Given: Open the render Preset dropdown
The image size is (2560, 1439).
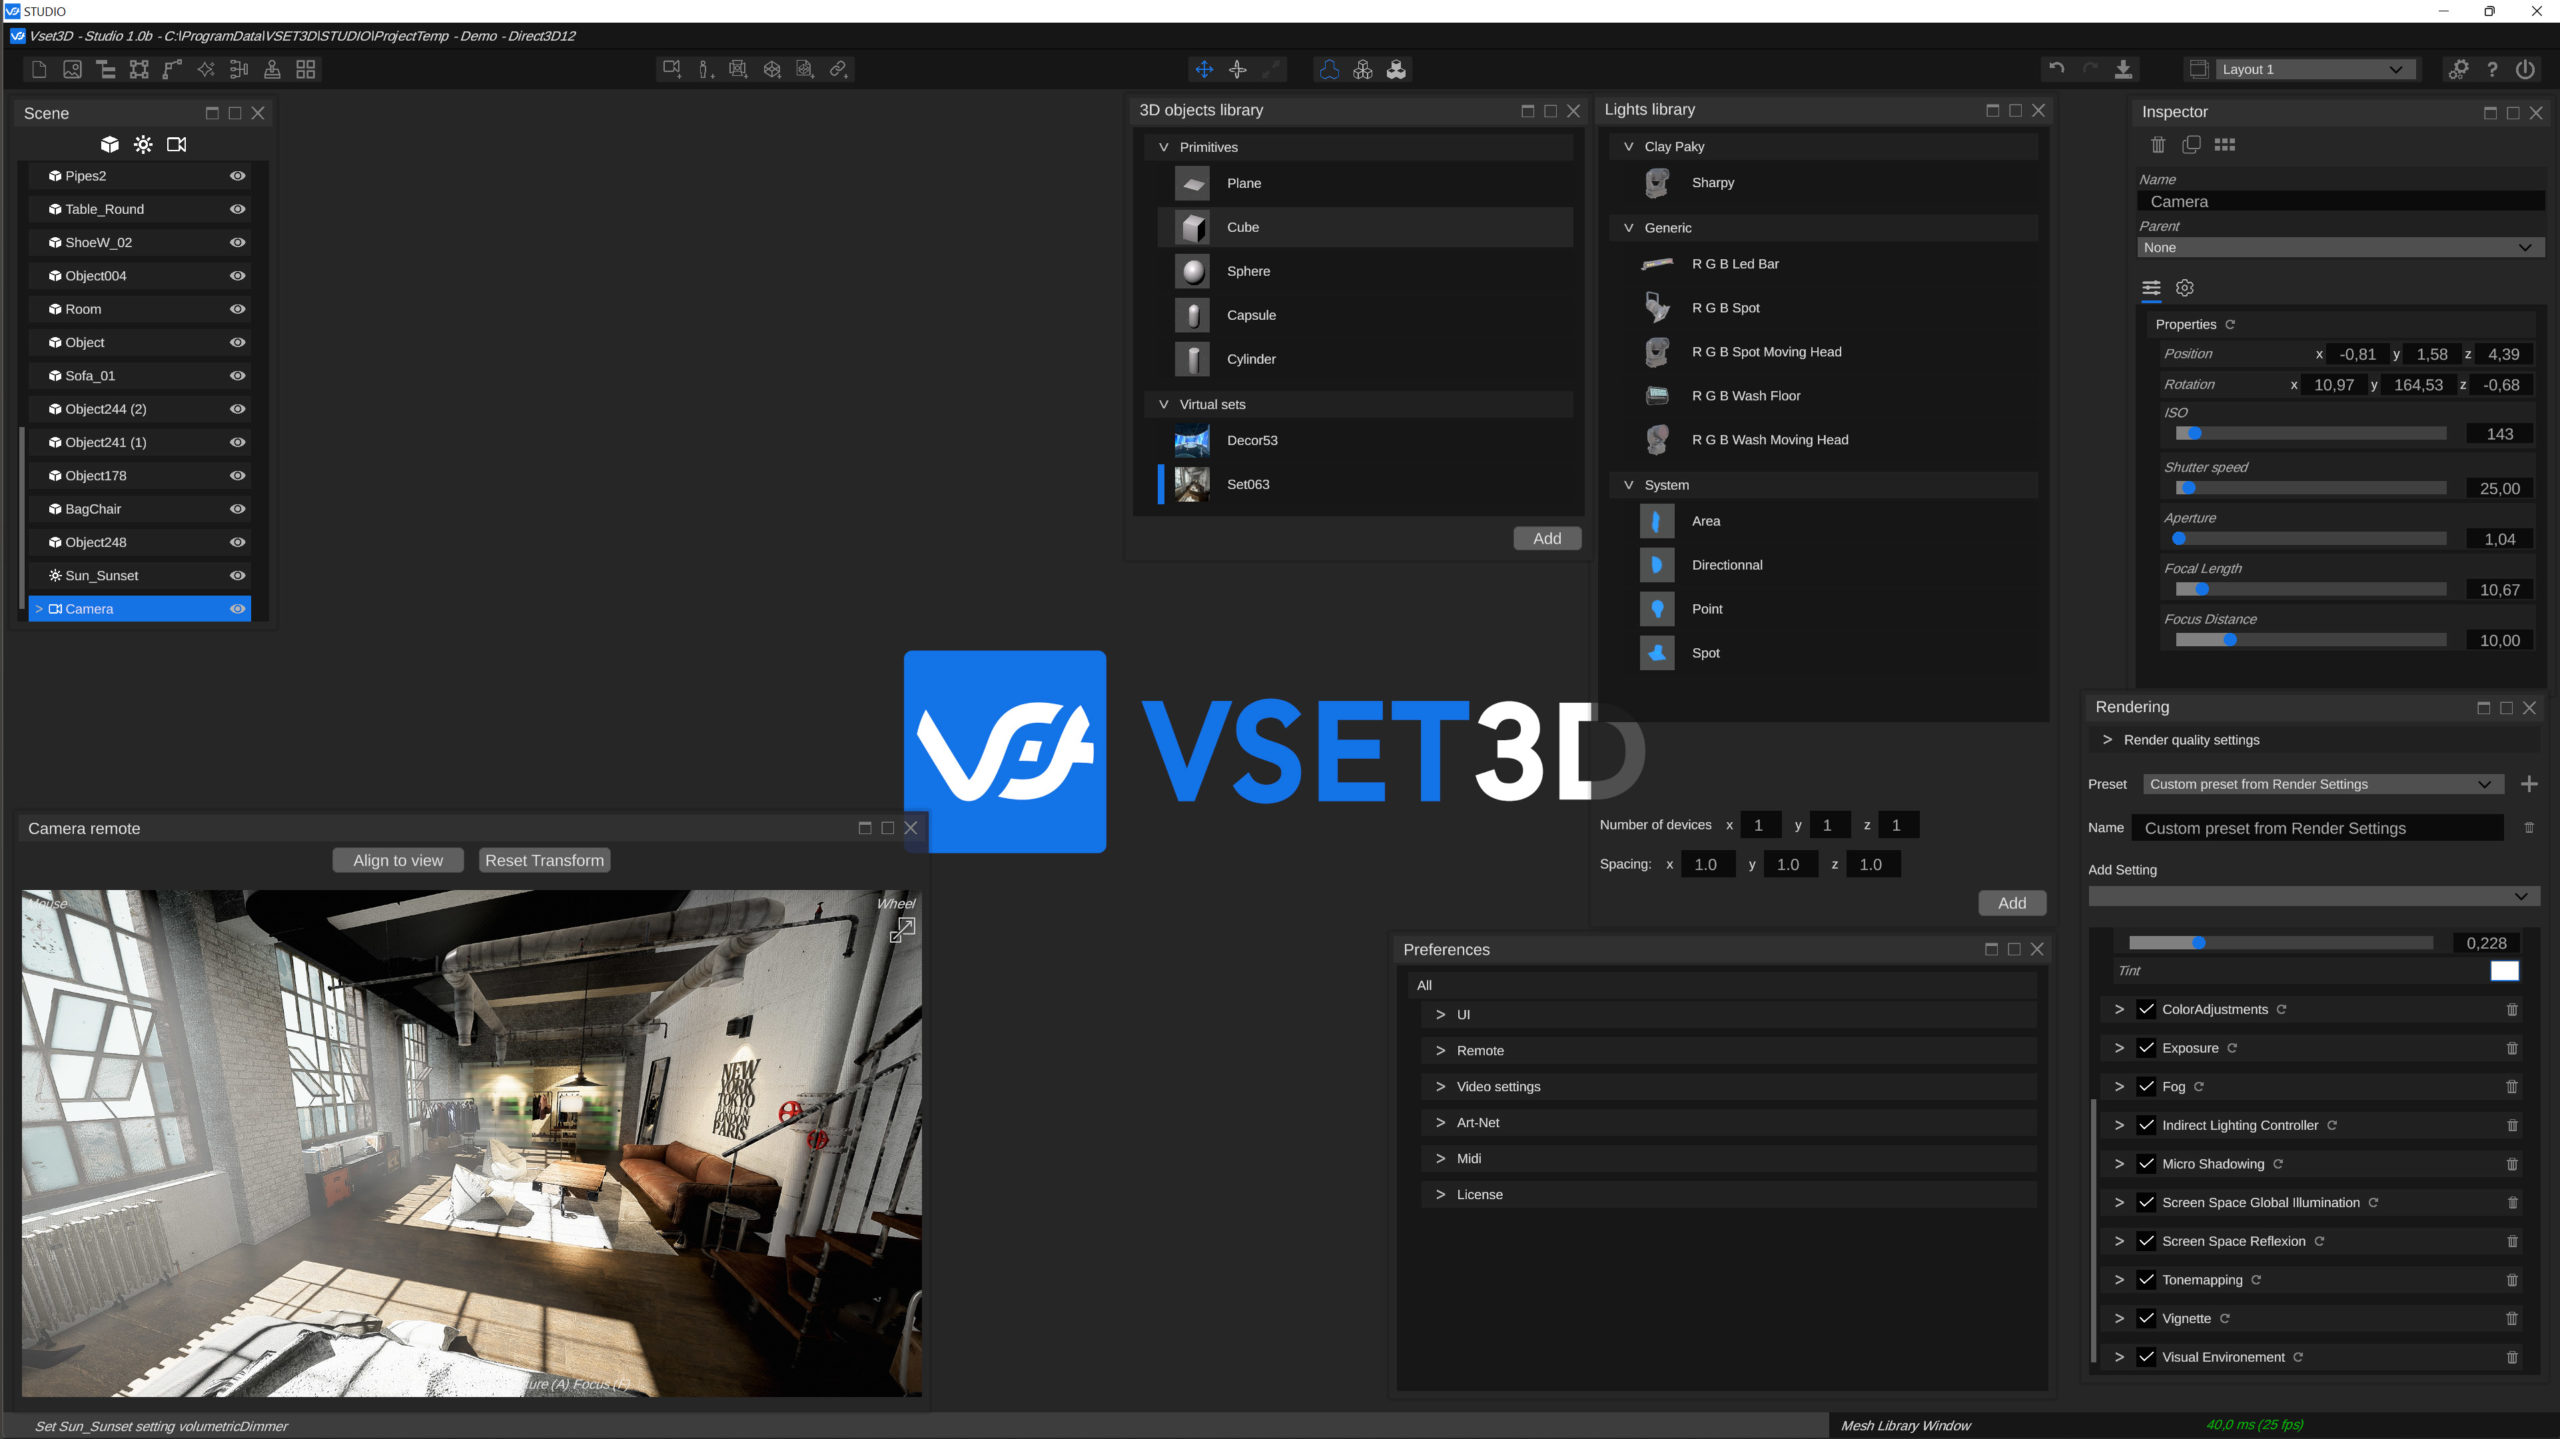Looking at the screenshot, I should [x=2322, y=784].
